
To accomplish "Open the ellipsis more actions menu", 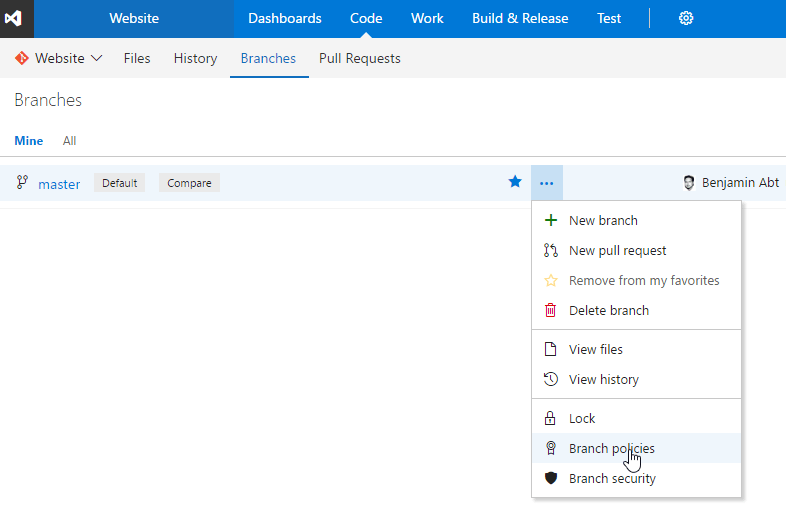I will 547,183.
